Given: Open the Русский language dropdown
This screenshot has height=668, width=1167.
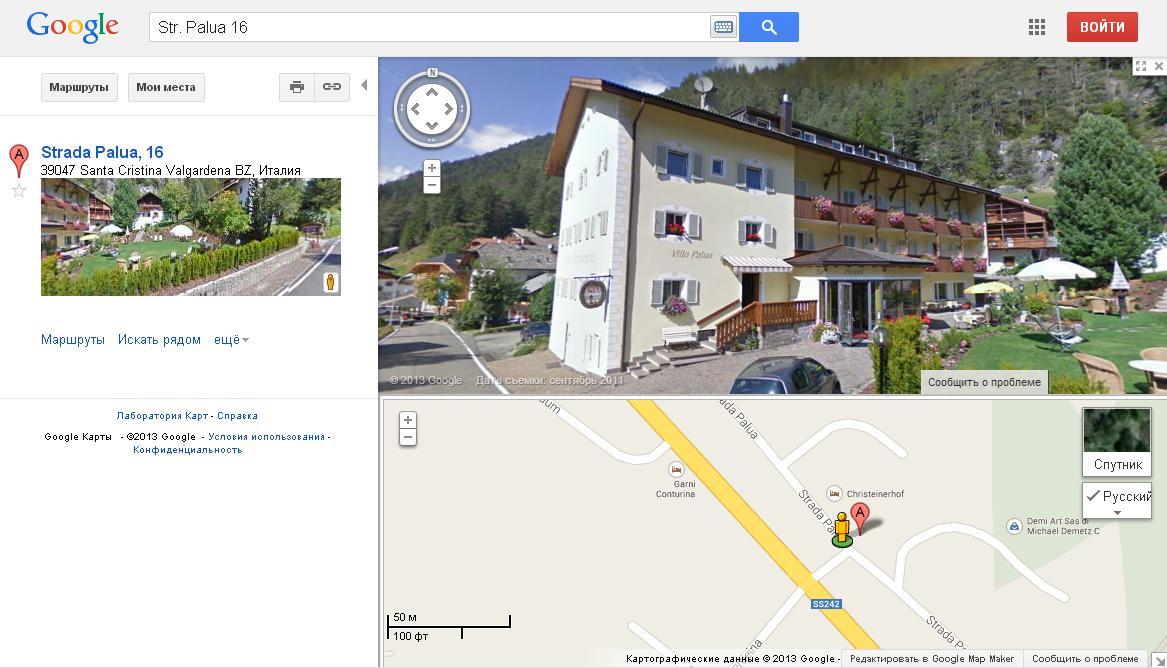Looking at the screenshot, I should click(1117, 501).
